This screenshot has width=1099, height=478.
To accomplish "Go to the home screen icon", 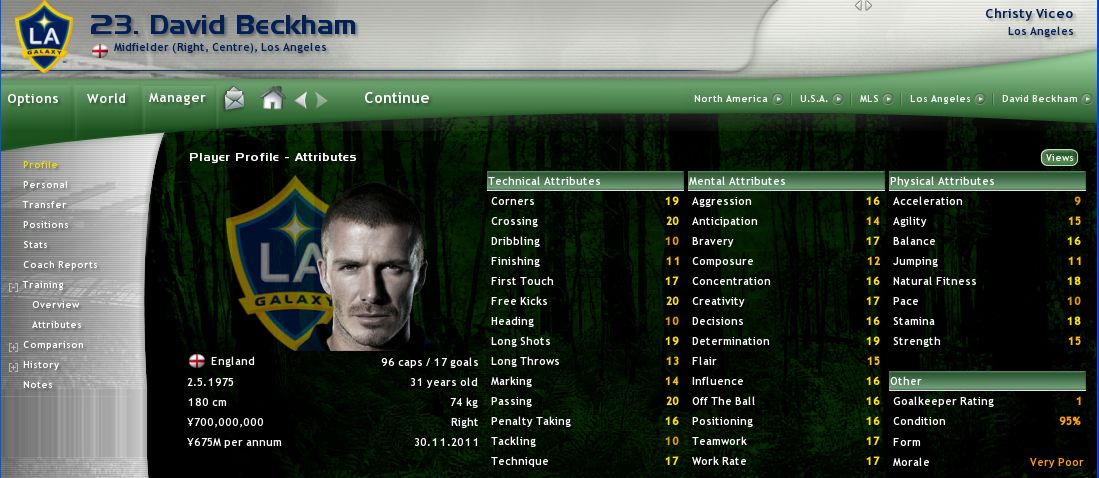I will pyautogui.click(x=273, y=99).
